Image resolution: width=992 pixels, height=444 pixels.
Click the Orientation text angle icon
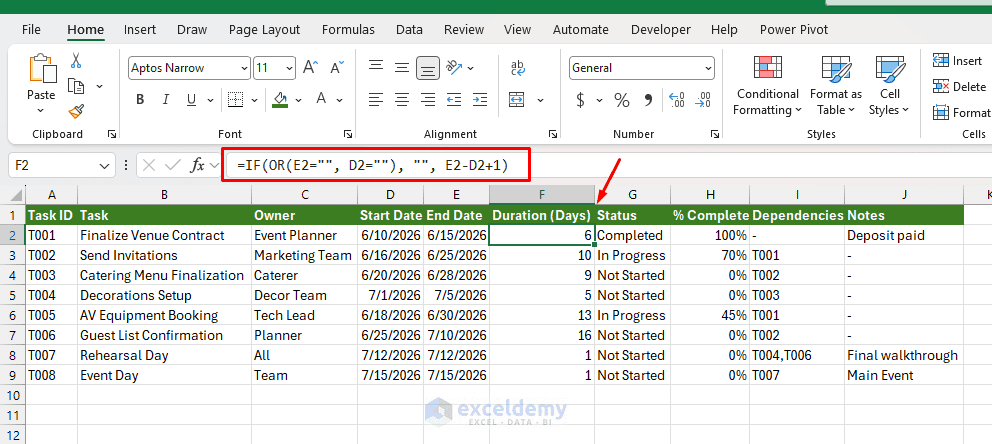tap(455, 67)
